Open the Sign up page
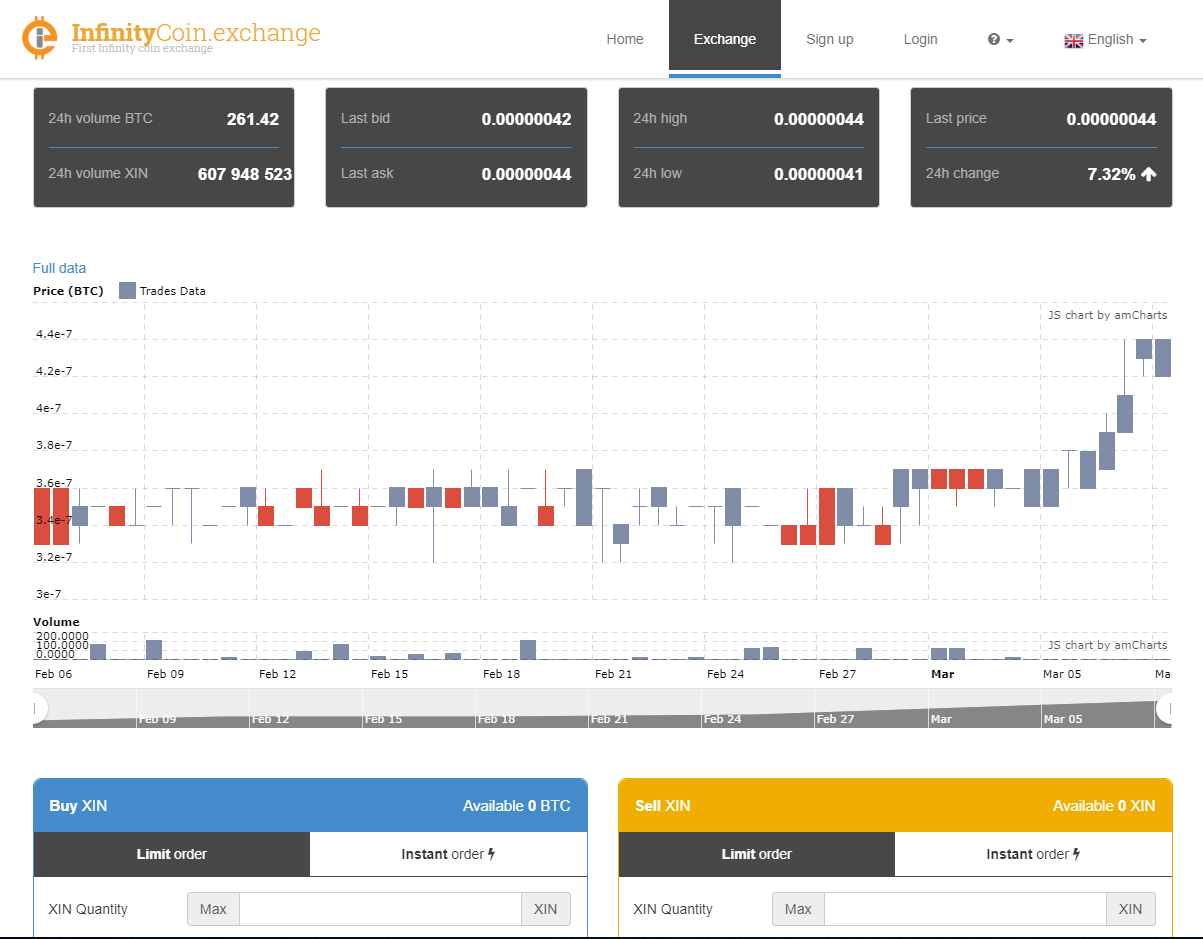Viewport: 1203px width, 939px height. (830, 39)
